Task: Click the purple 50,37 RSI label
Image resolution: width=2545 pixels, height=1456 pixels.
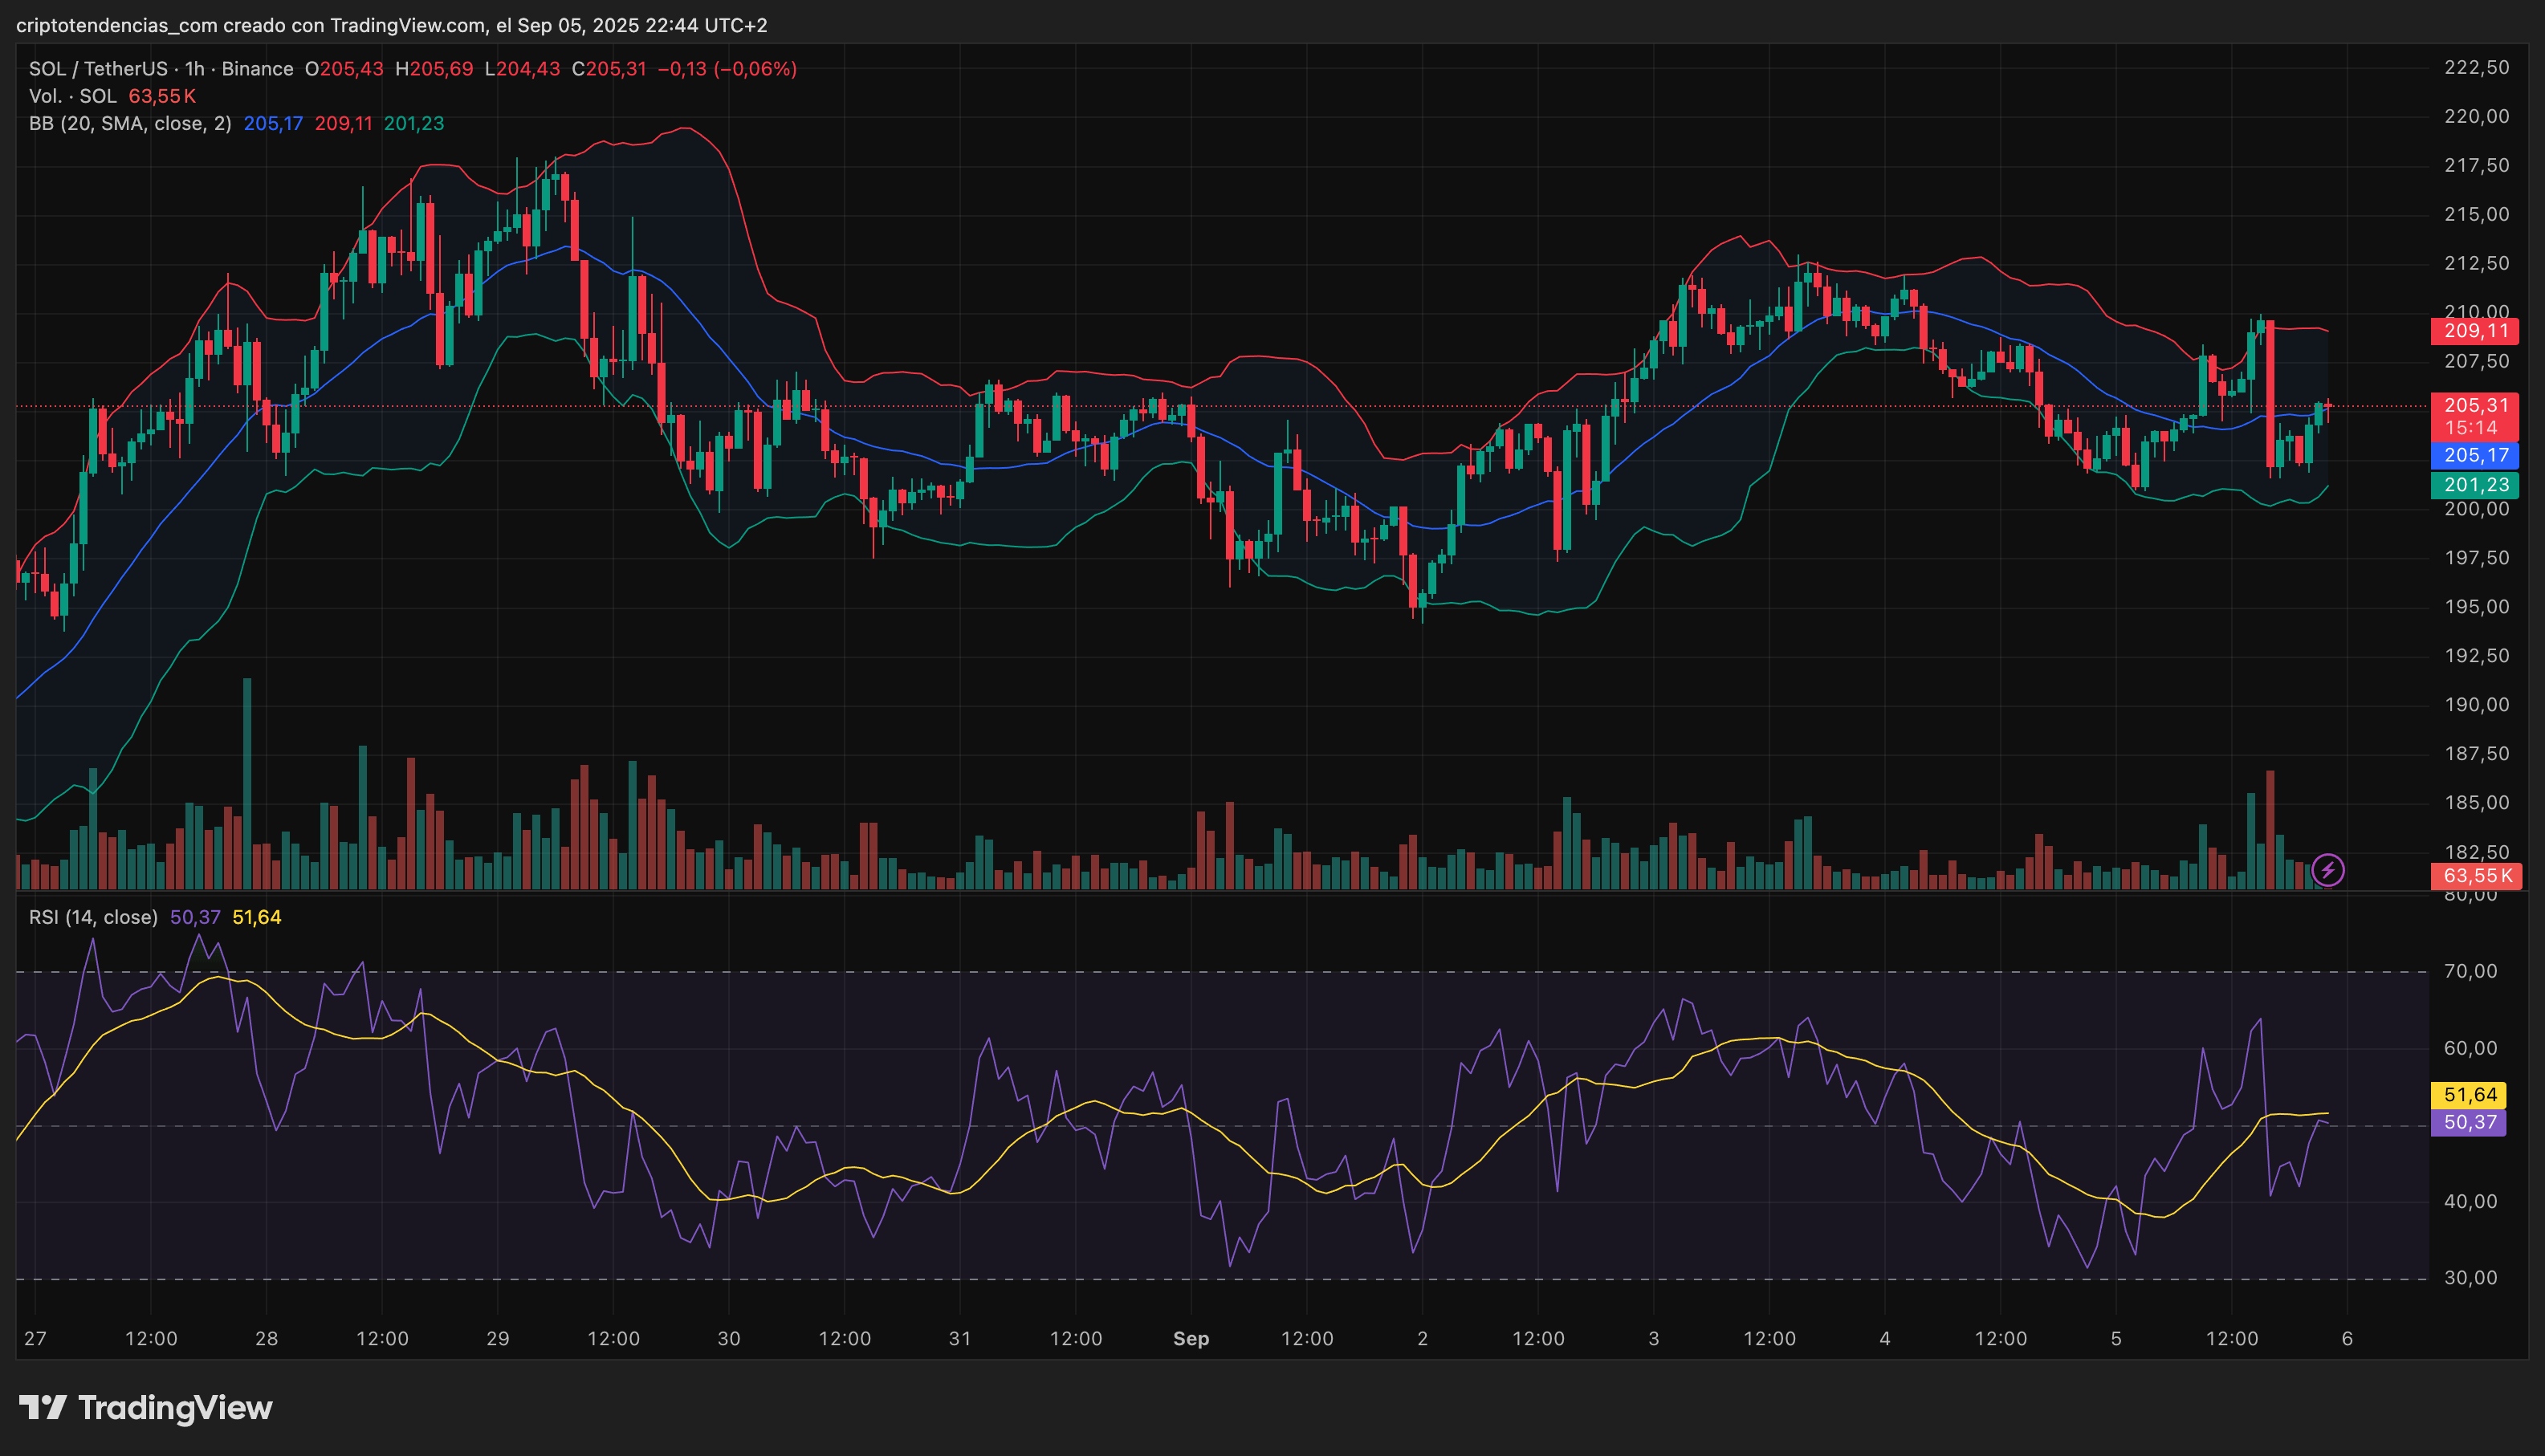Action: 2469,1122
